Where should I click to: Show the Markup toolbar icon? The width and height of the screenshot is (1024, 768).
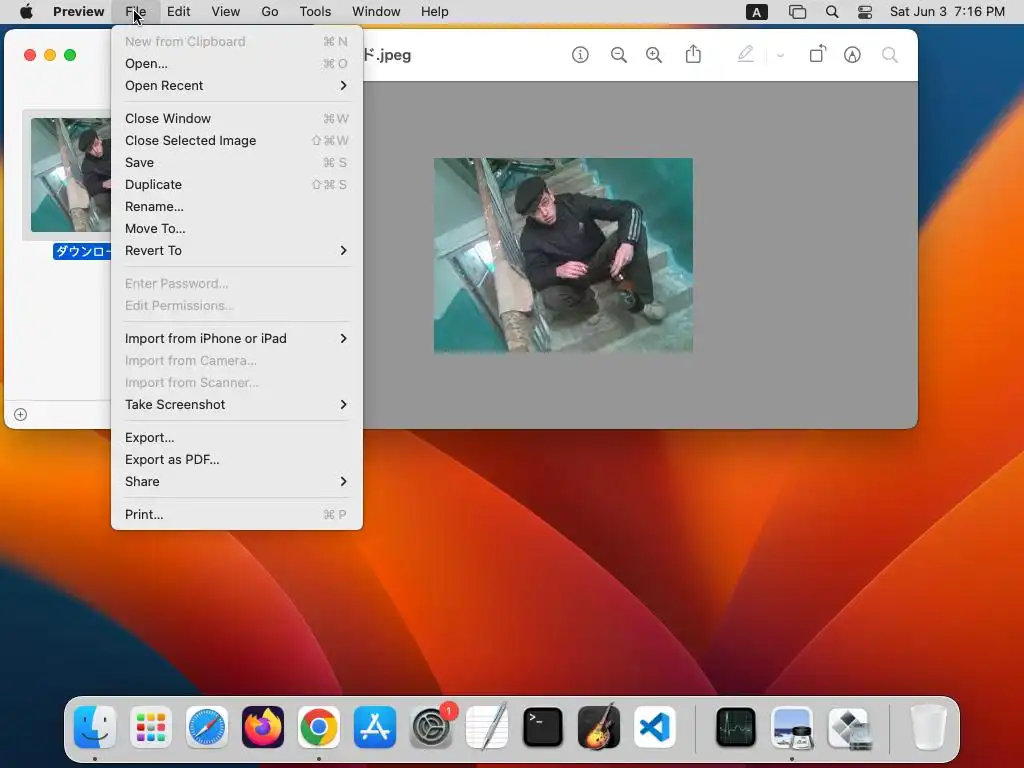click(x=852, y=55)
